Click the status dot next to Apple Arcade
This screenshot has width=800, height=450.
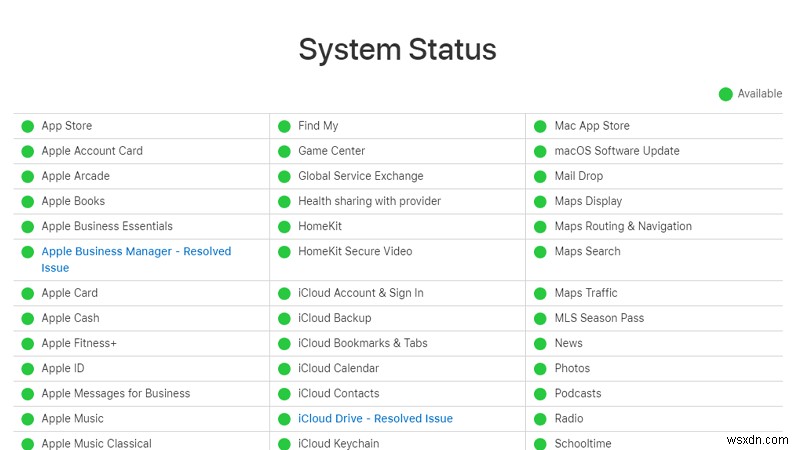click(x=28, y=177)
